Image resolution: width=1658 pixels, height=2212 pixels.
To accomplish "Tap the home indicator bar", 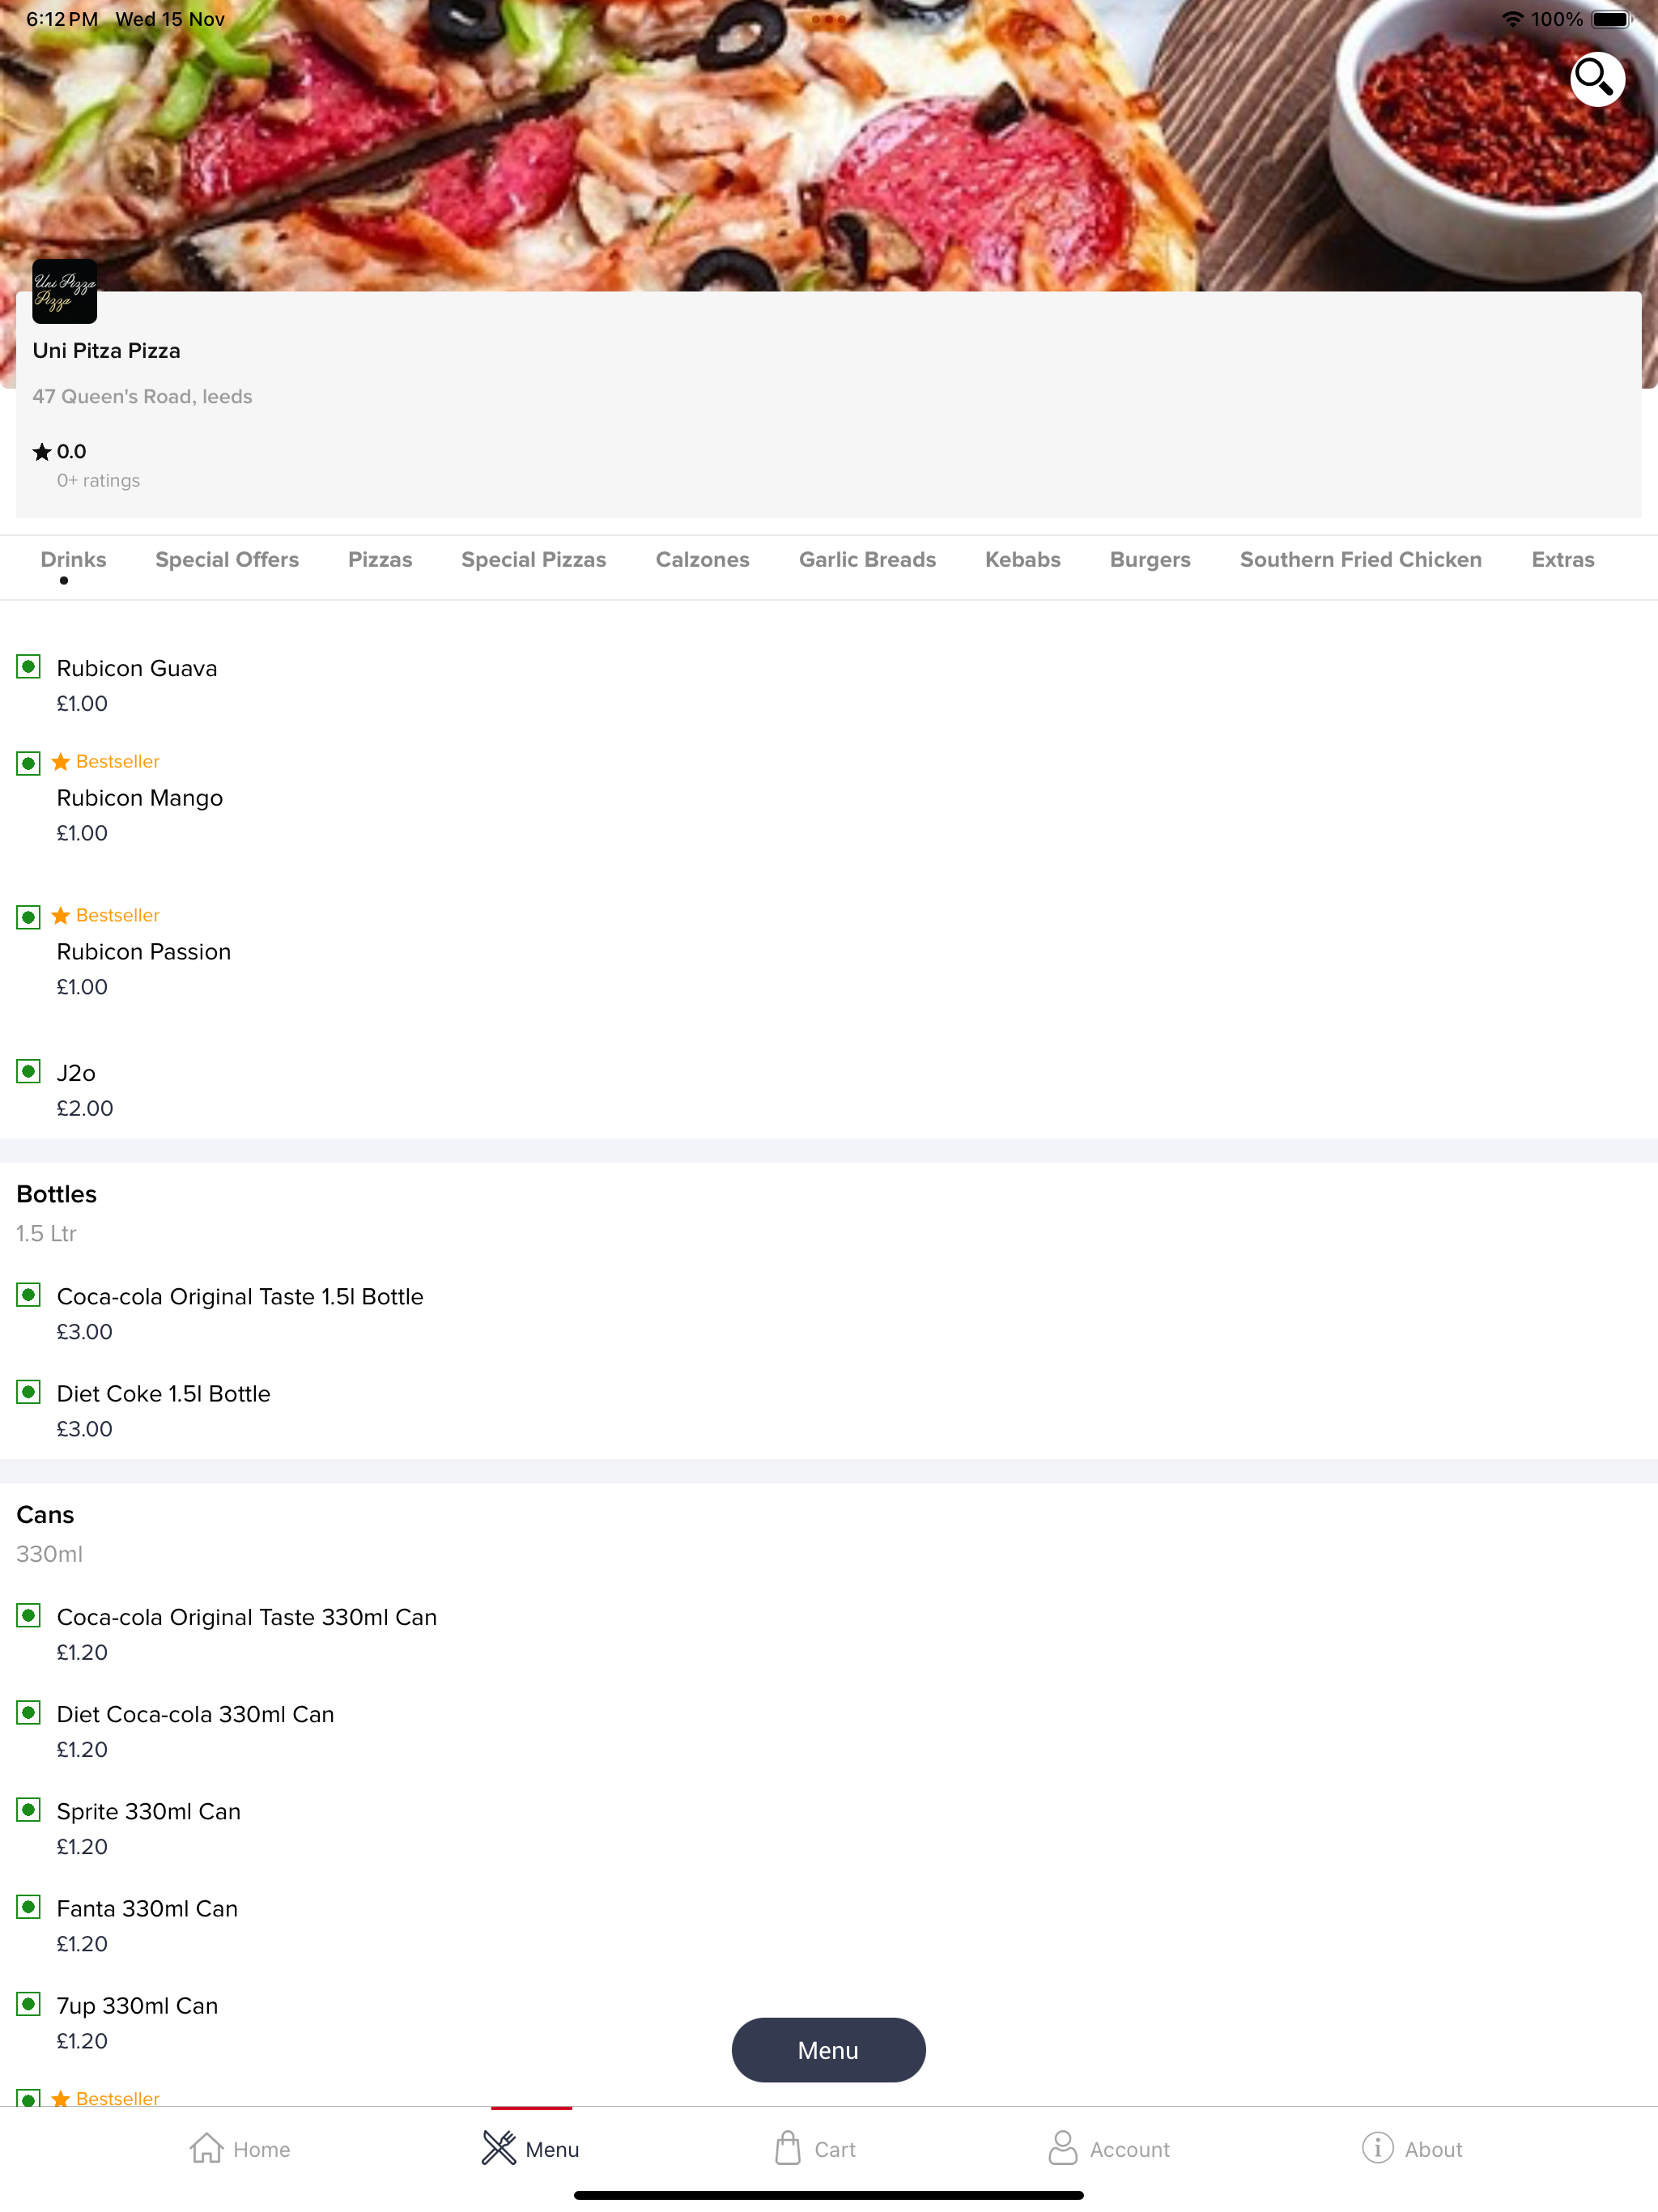I will point(829,2195).
